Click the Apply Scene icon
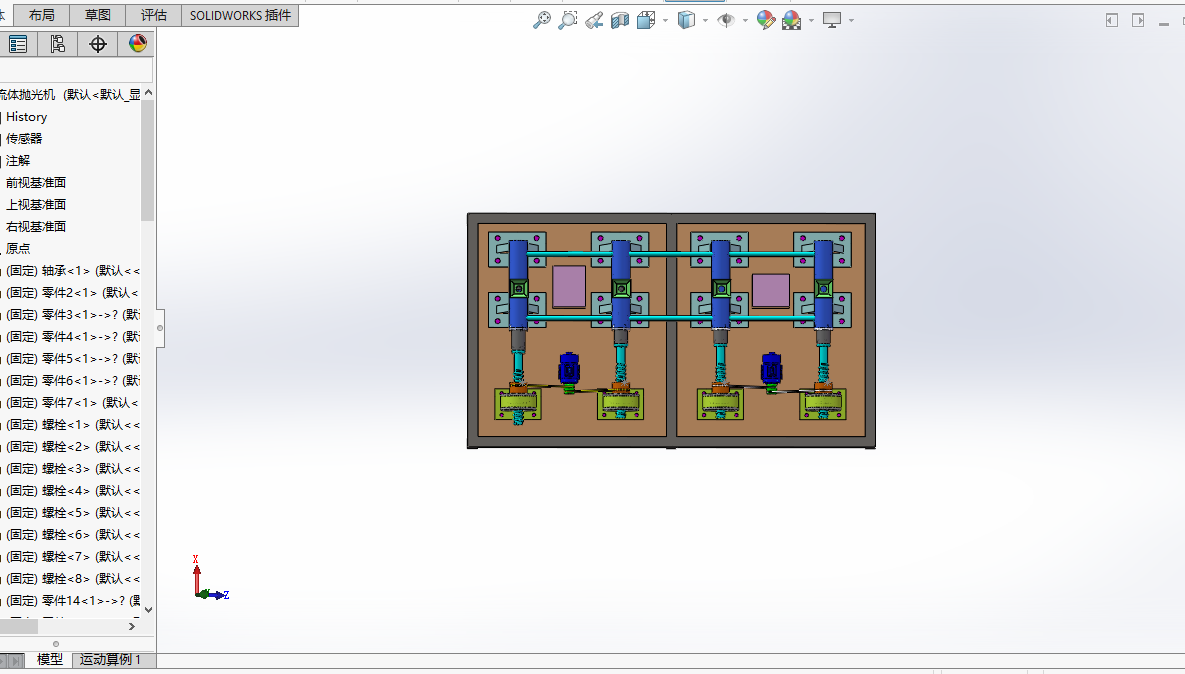 coord(791,20)
